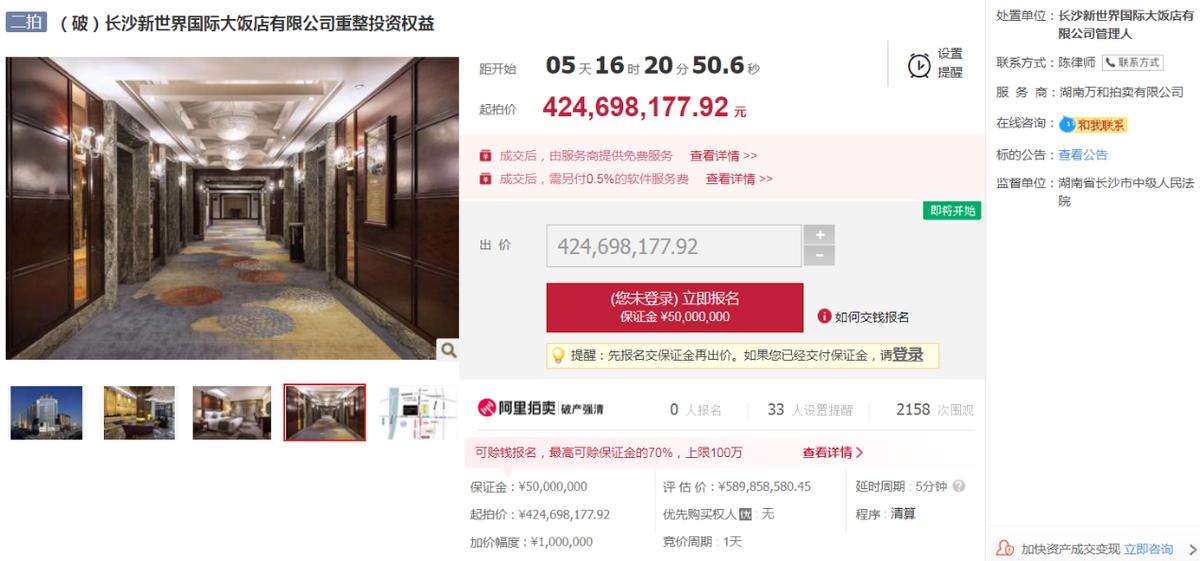The image size is (1200, 561).
Task: Expand 查看详情 for software service fee
Action: [x=739, y=179]
